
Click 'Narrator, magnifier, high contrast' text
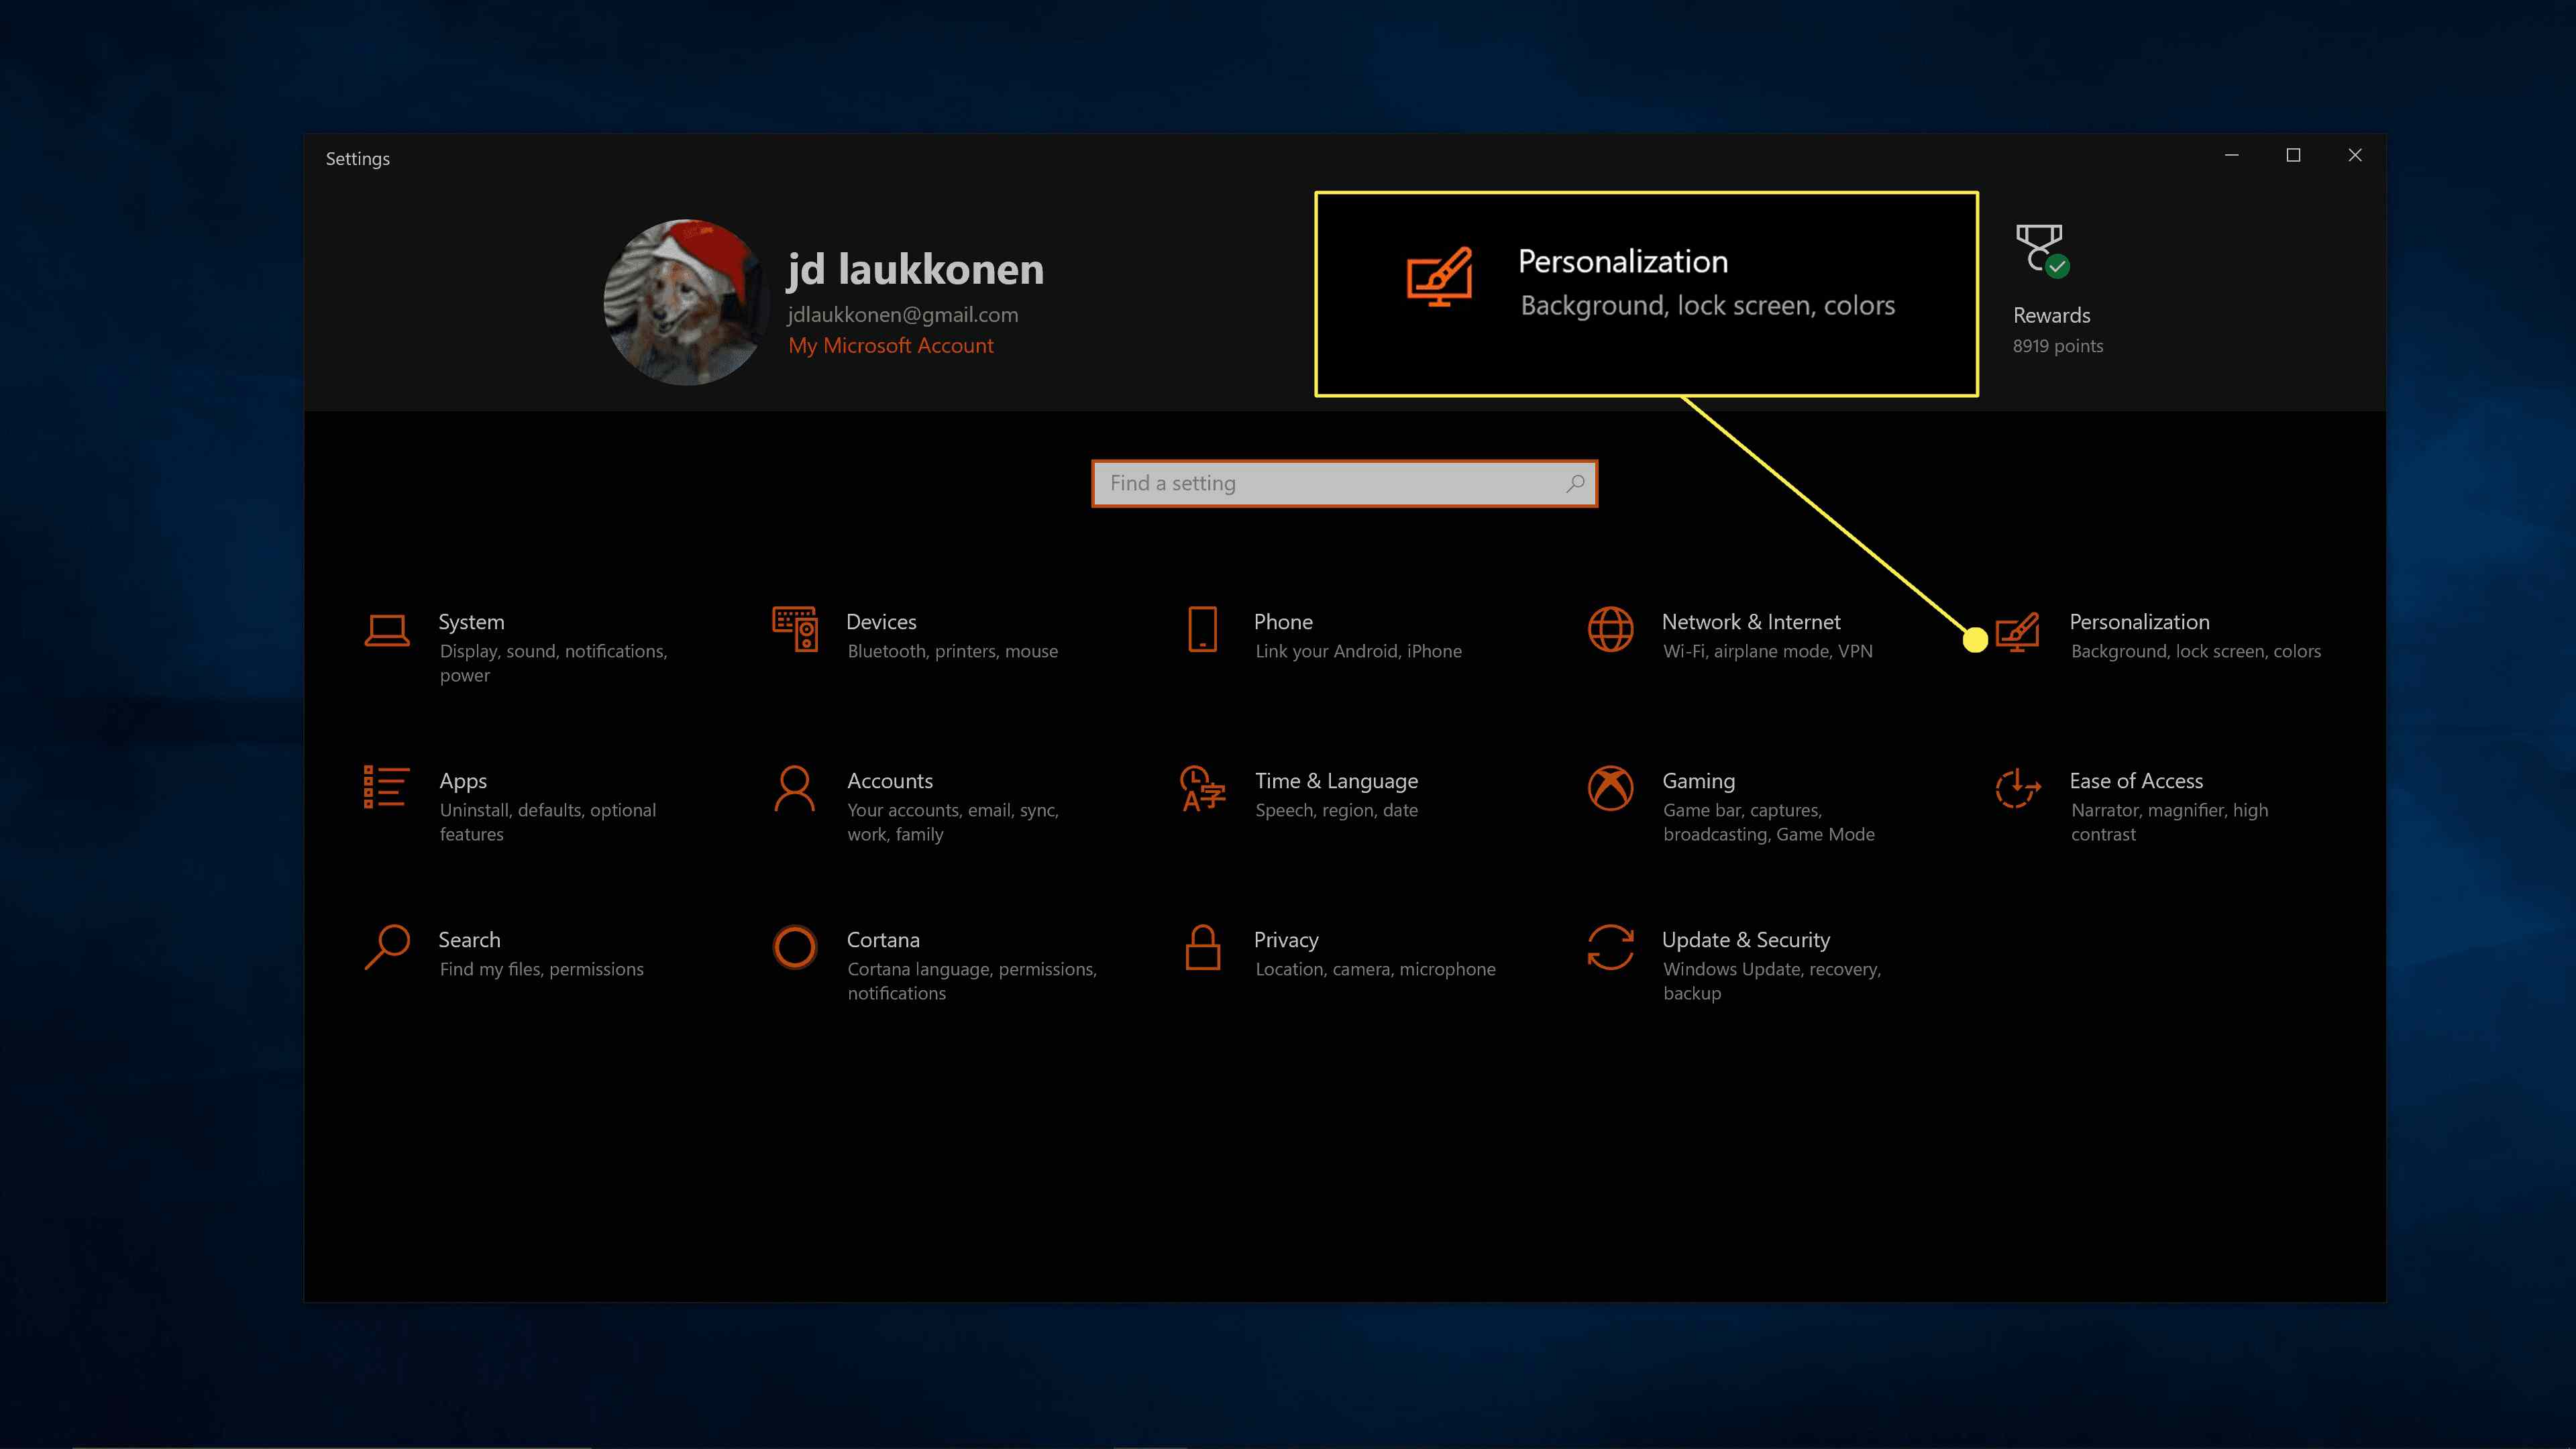point(2169,822)
